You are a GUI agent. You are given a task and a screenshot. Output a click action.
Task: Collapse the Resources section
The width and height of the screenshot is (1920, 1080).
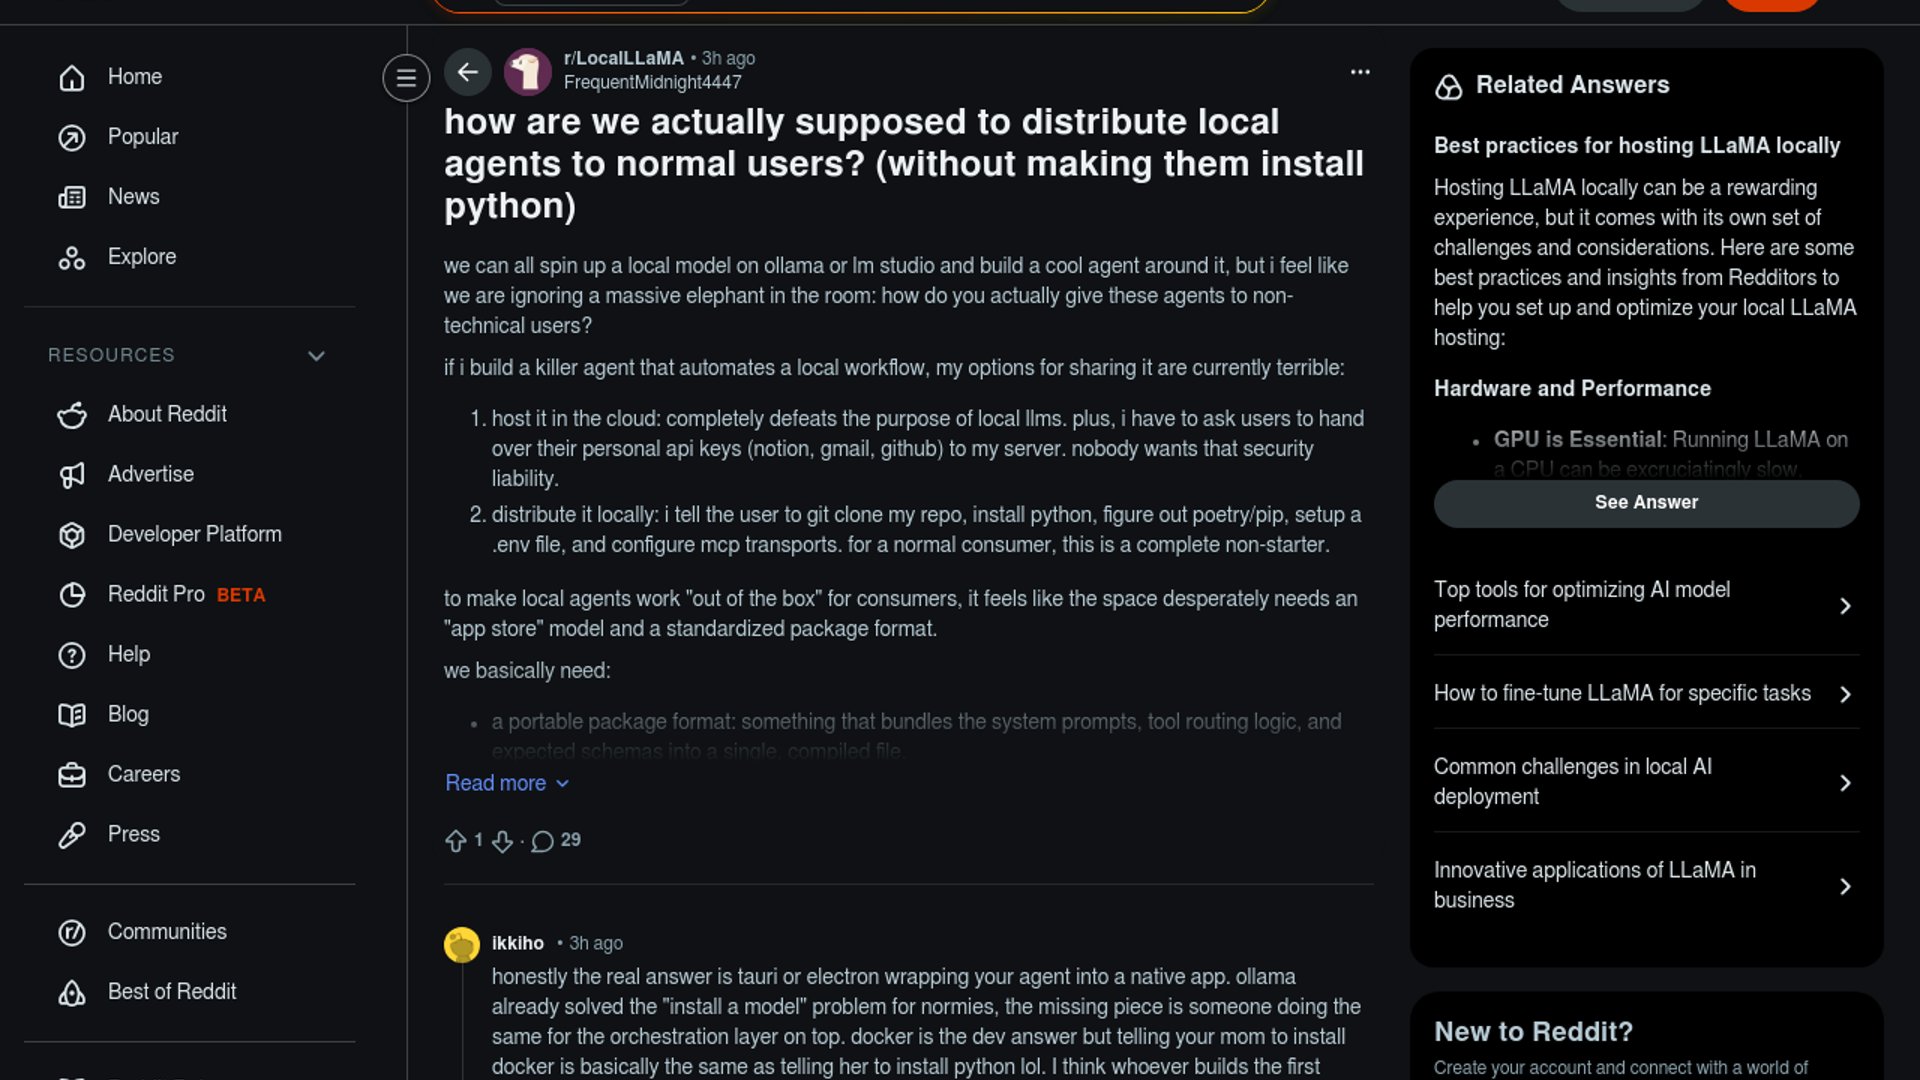[x=316, y=356]
